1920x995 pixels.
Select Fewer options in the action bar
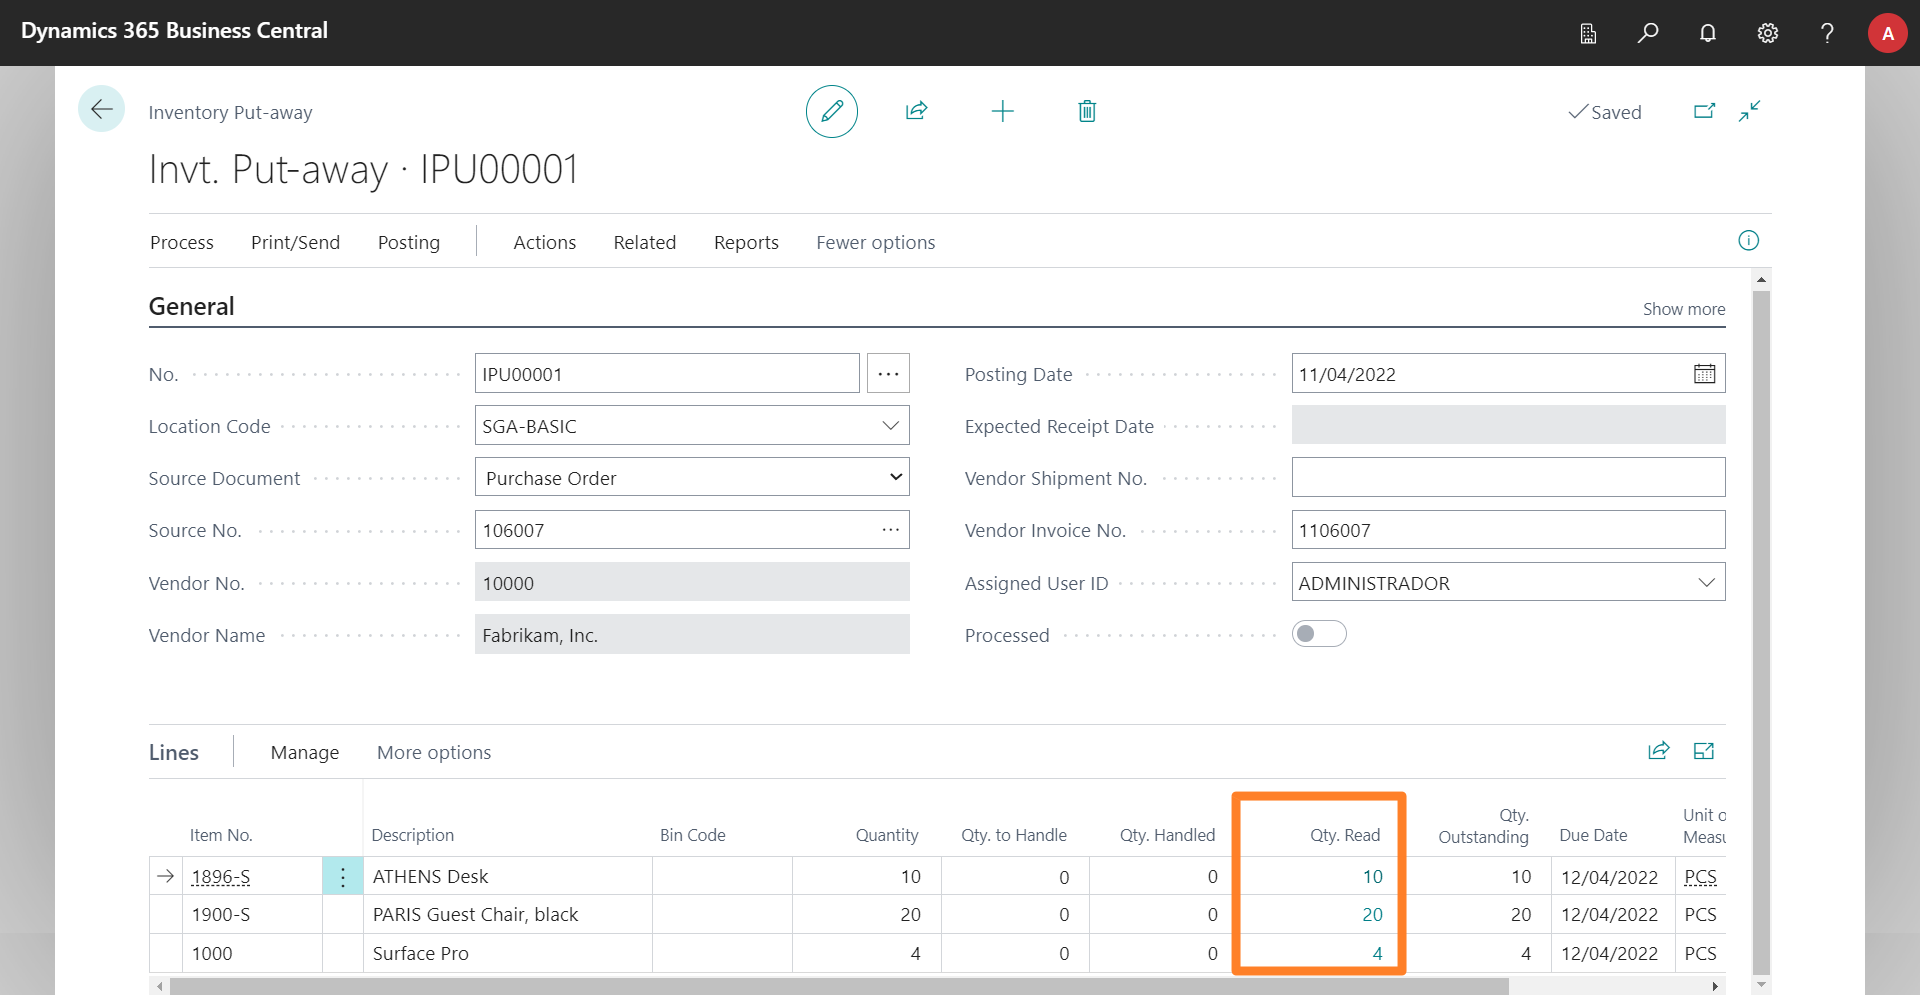pyautogui.click(x=875, y=242)
